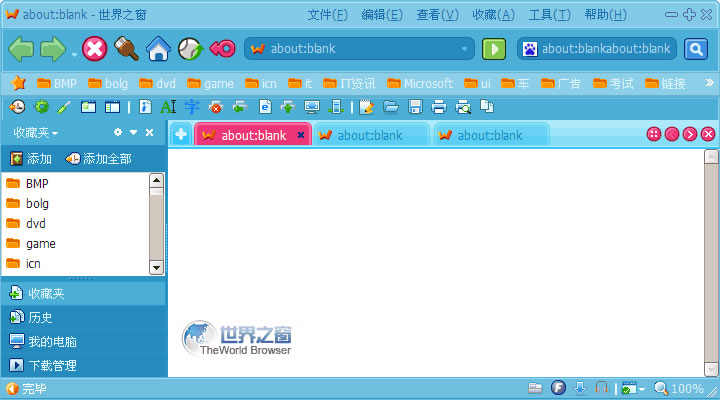Open dropdown next to forward arrow
The height and width of the screenshot is (400, 720).
(74, 55)
